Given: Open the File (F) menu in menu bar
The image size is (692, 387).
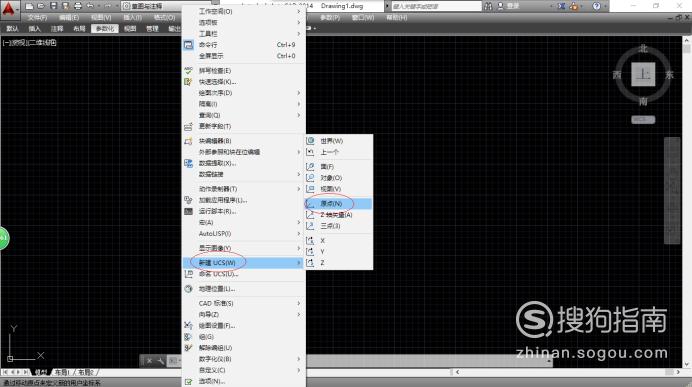Looking at the screenshot, I should (38, 18).
